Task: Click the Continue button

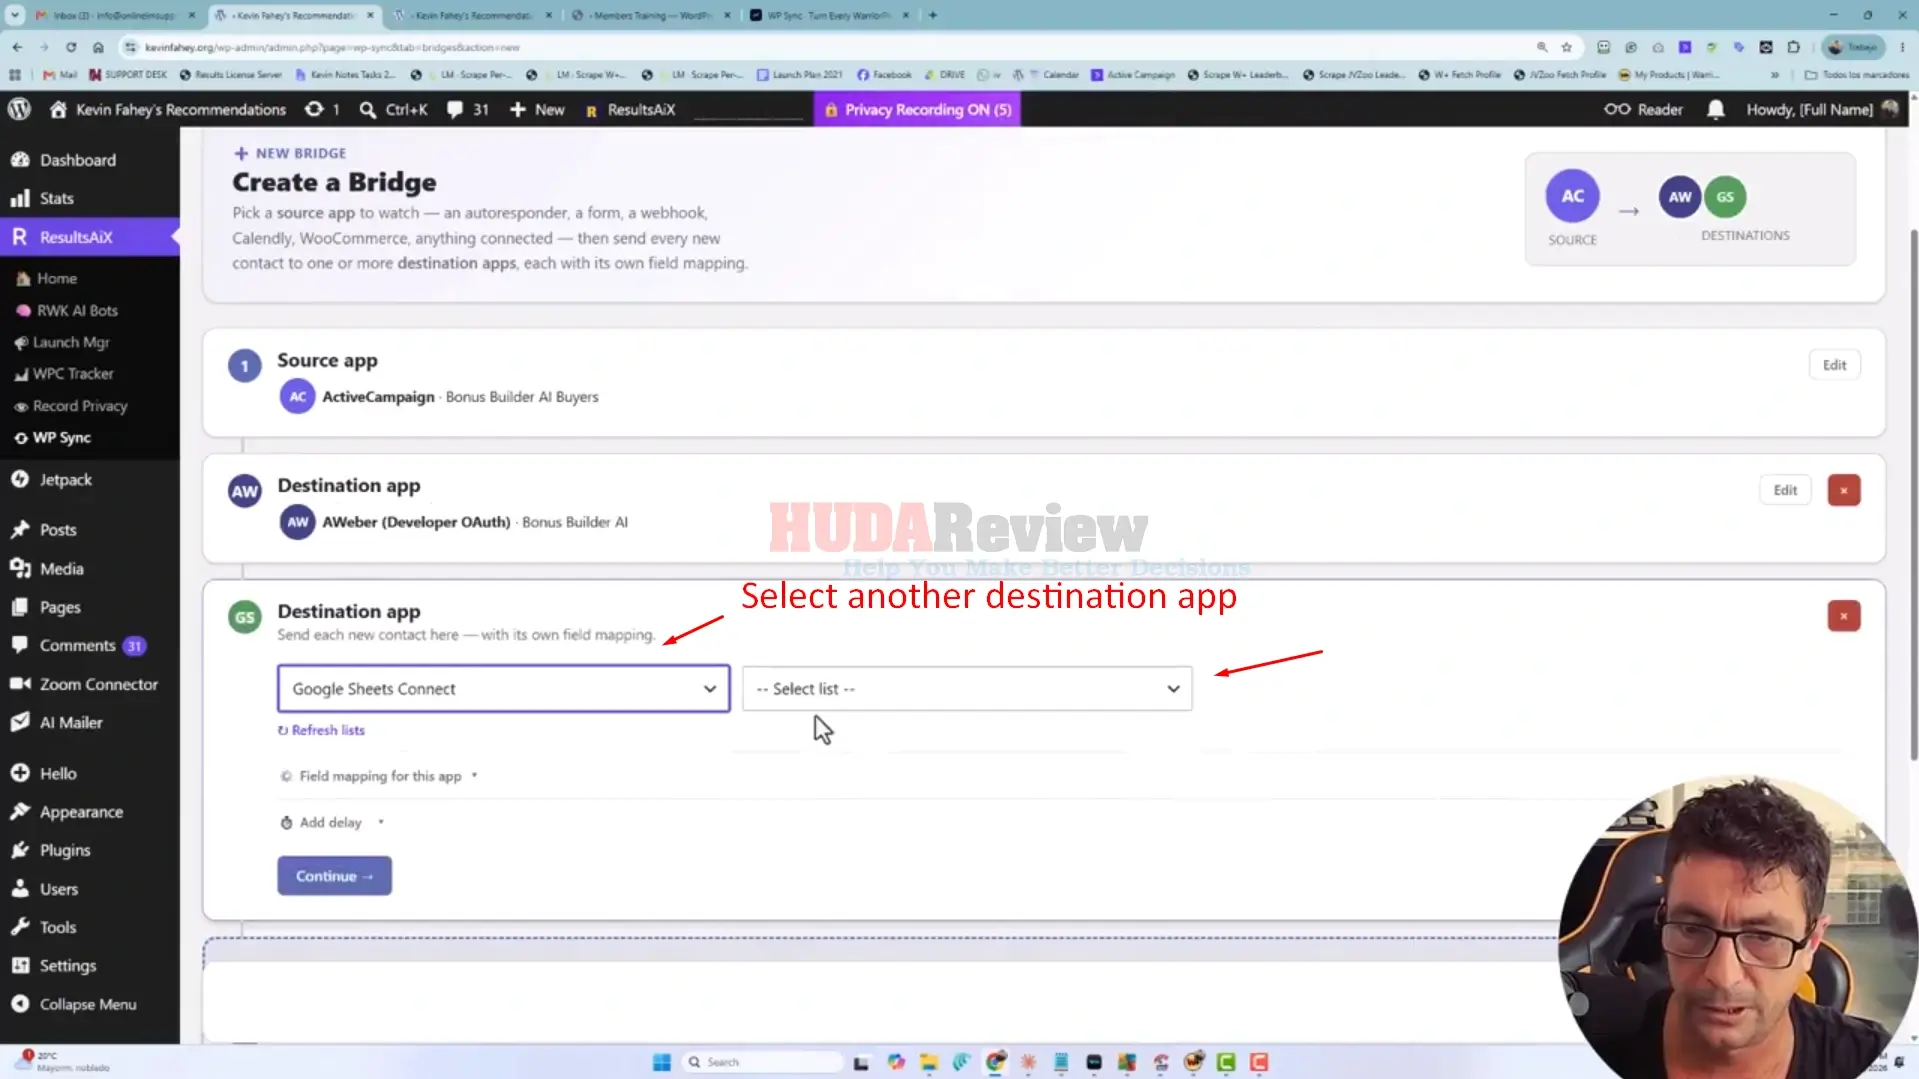Action: (x=334, y=876)
